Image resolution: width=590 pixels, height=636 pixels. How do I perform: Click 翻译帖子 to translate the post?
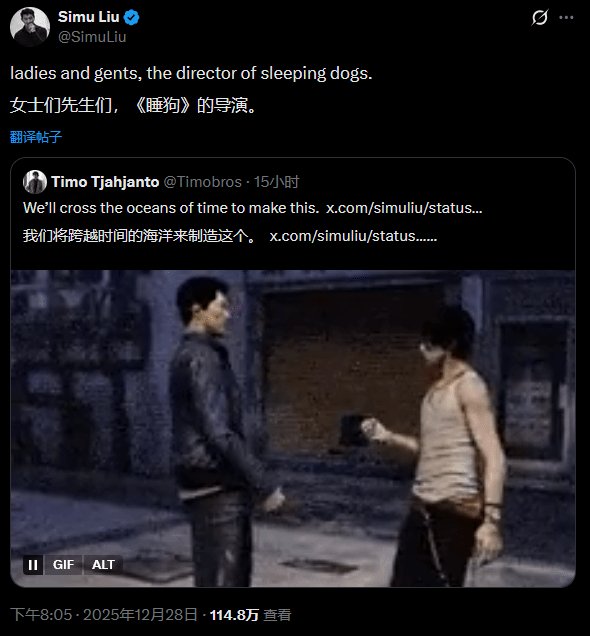click(36, 137)
